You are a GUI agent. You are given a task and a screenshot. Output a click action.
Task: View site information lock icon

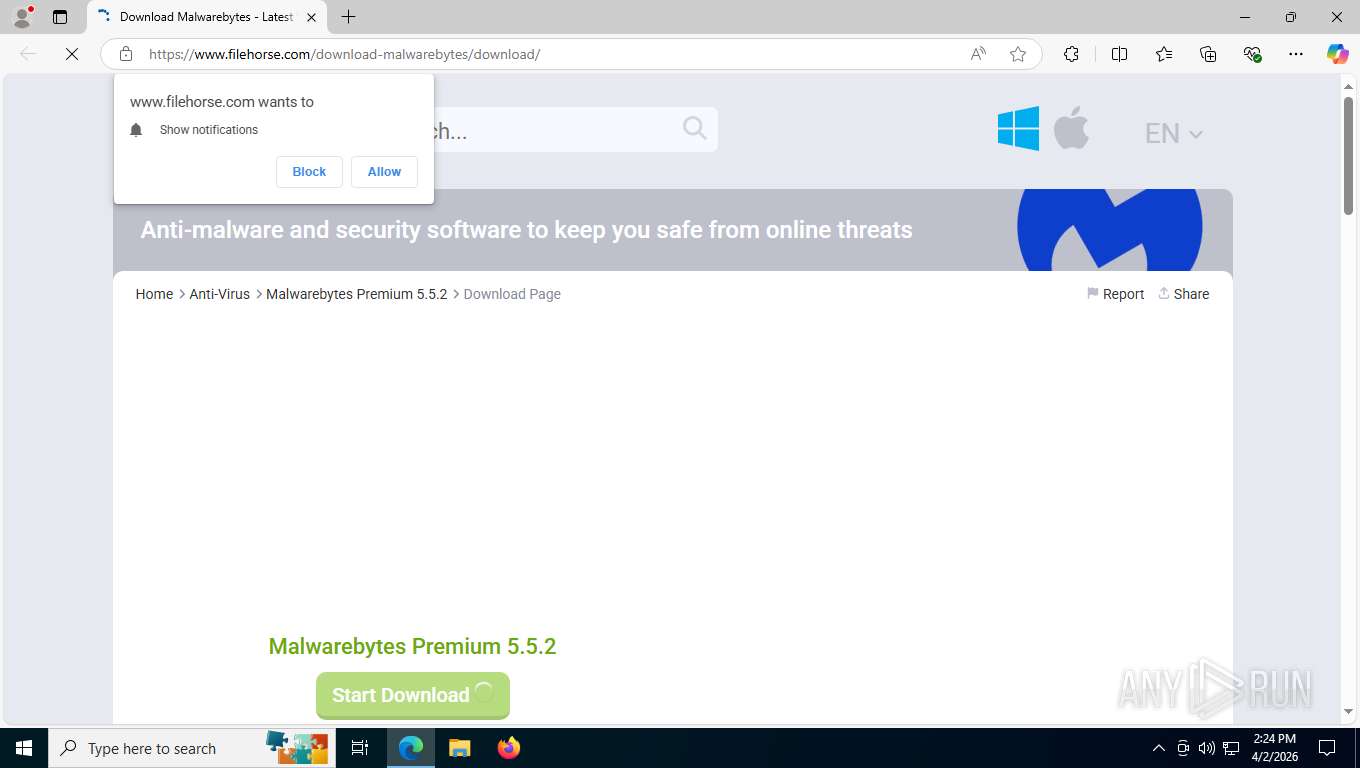(126, 54)
